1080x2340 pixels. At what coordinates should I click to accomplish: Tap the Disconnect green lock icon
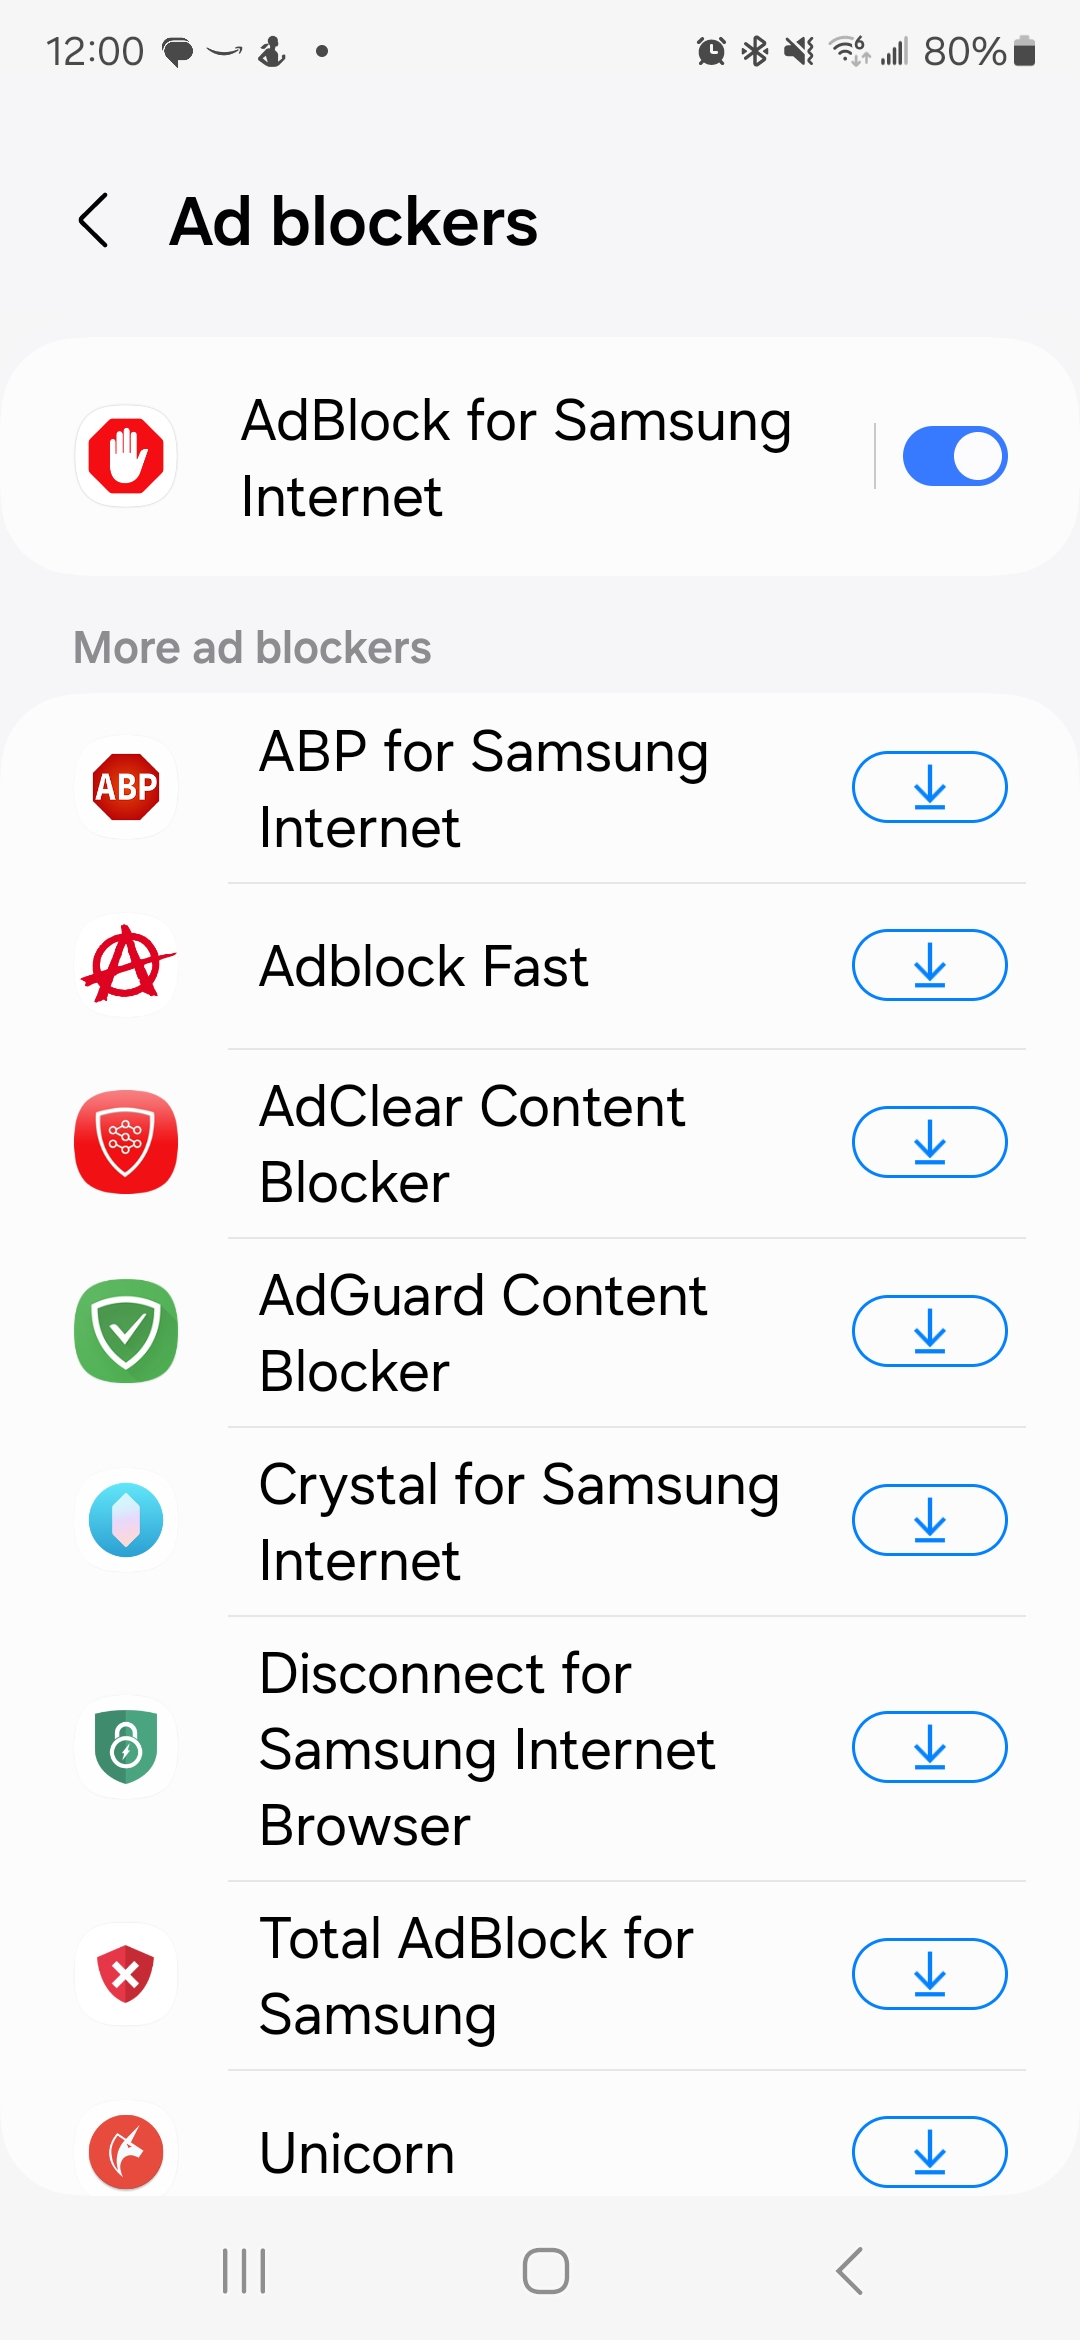tap(126, 1747)
